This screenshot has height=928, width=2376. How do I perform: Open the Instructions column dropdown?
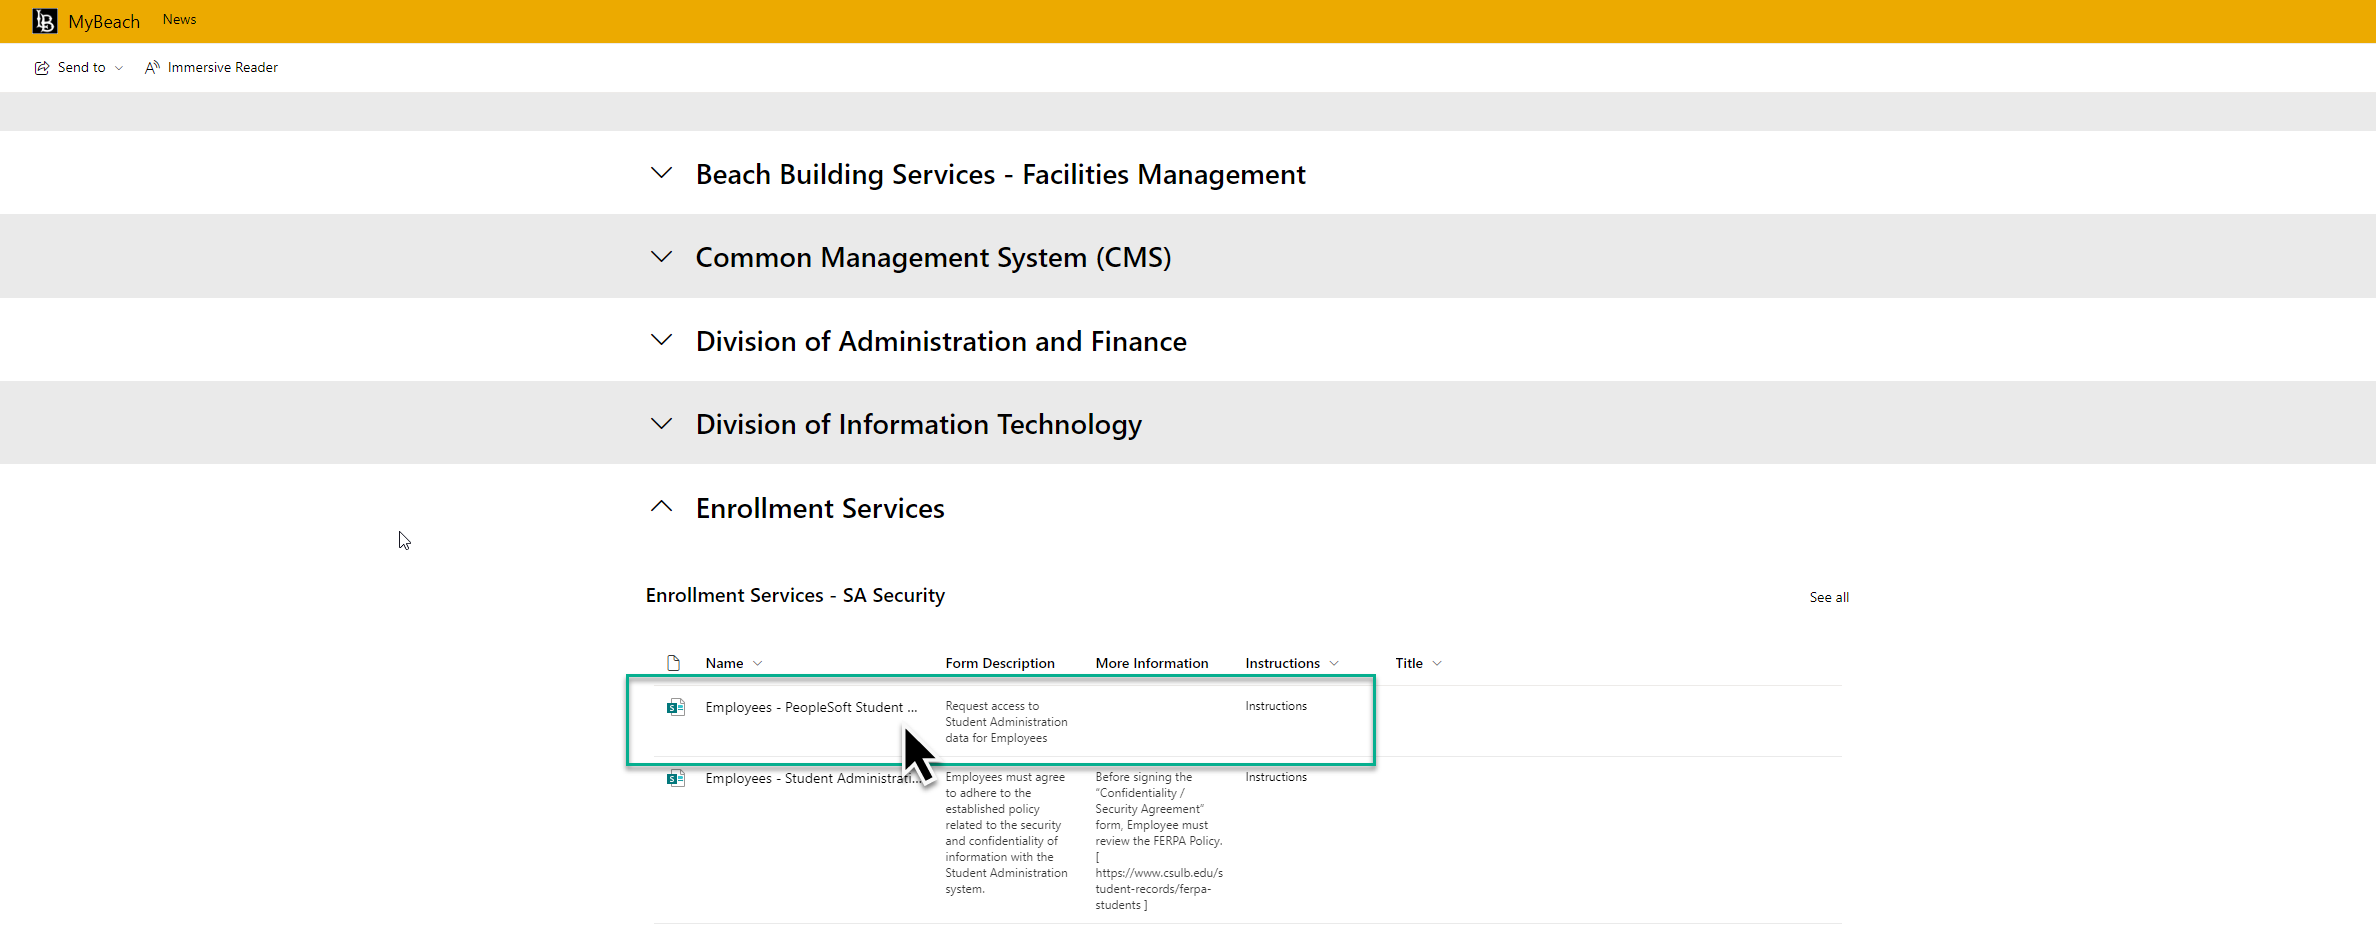pyautogui.click(x=1335, y=662)
